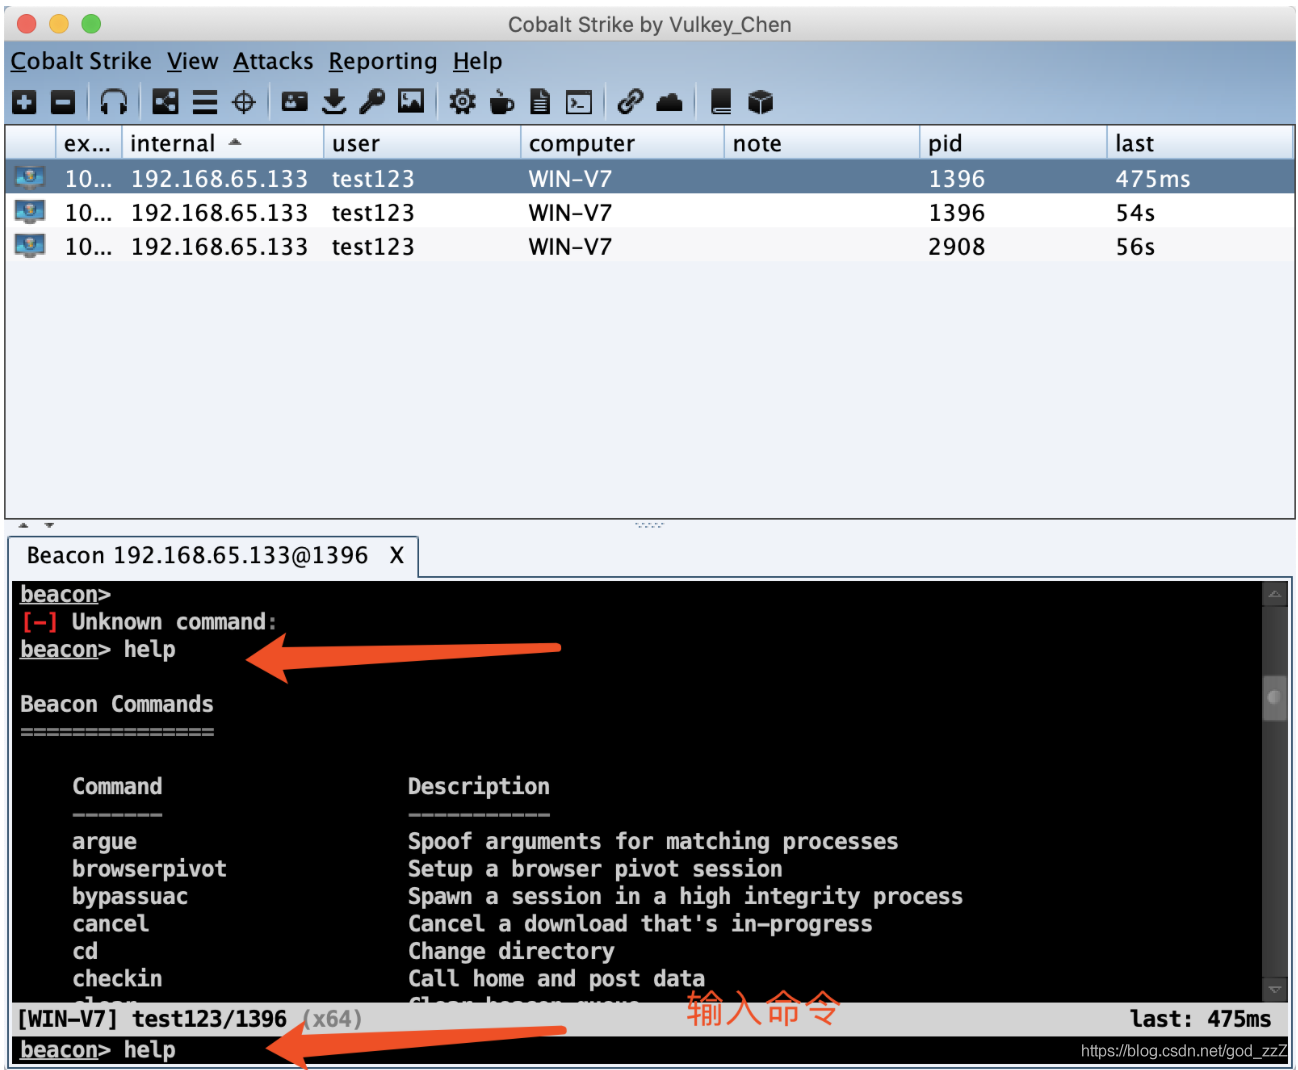Viewport: 1298px width, 1070px height.
Task: Open the help book icon
Action: 720,101
